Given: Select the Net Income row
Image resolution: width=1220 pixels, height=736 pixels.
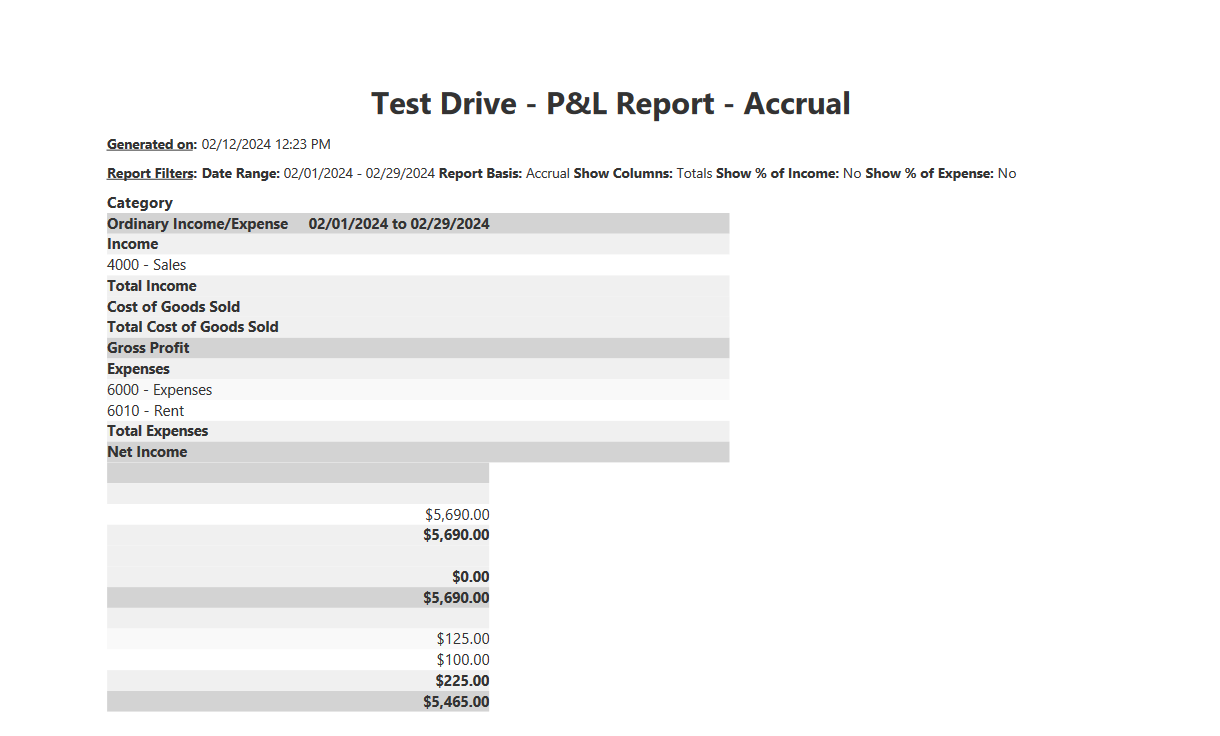Looking at the screenshot, I should (147, 451).
